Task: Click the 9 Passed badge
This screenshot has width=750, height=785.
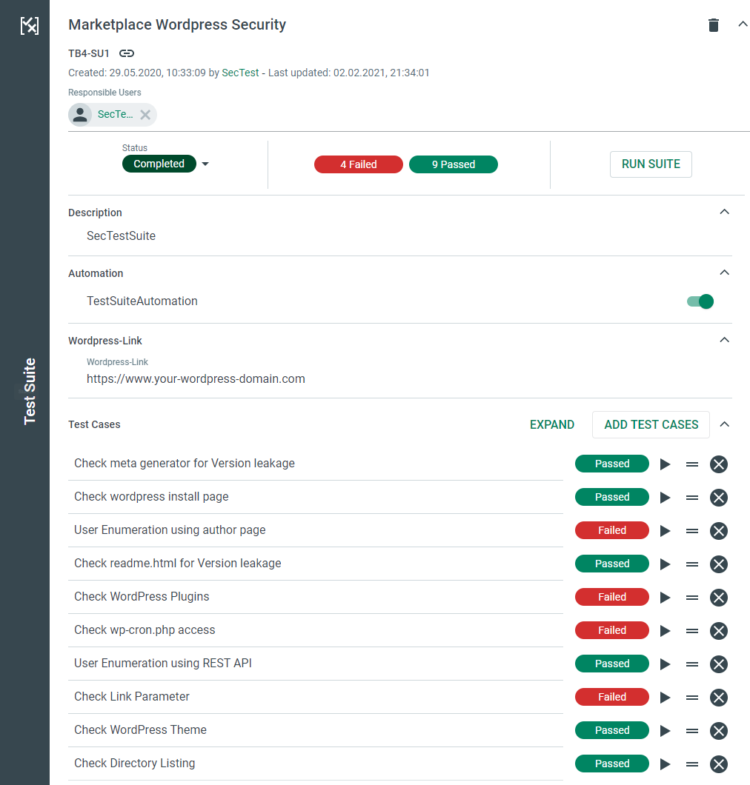Action: click(x=454, y=164)
